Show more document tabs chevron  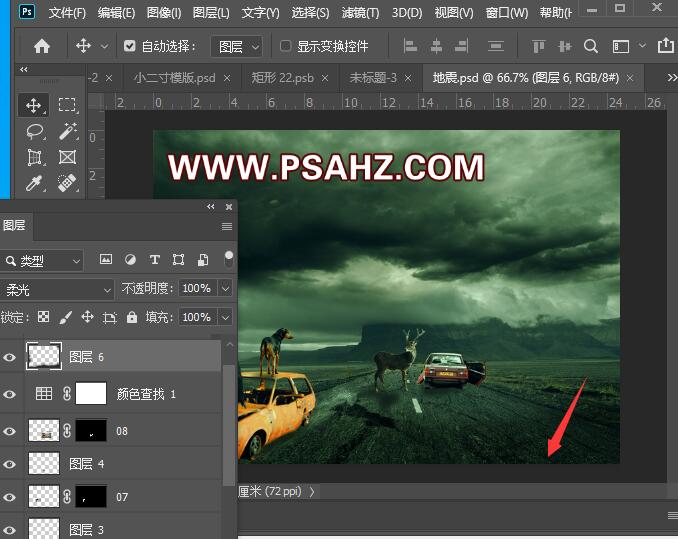[x=672, y=78]
